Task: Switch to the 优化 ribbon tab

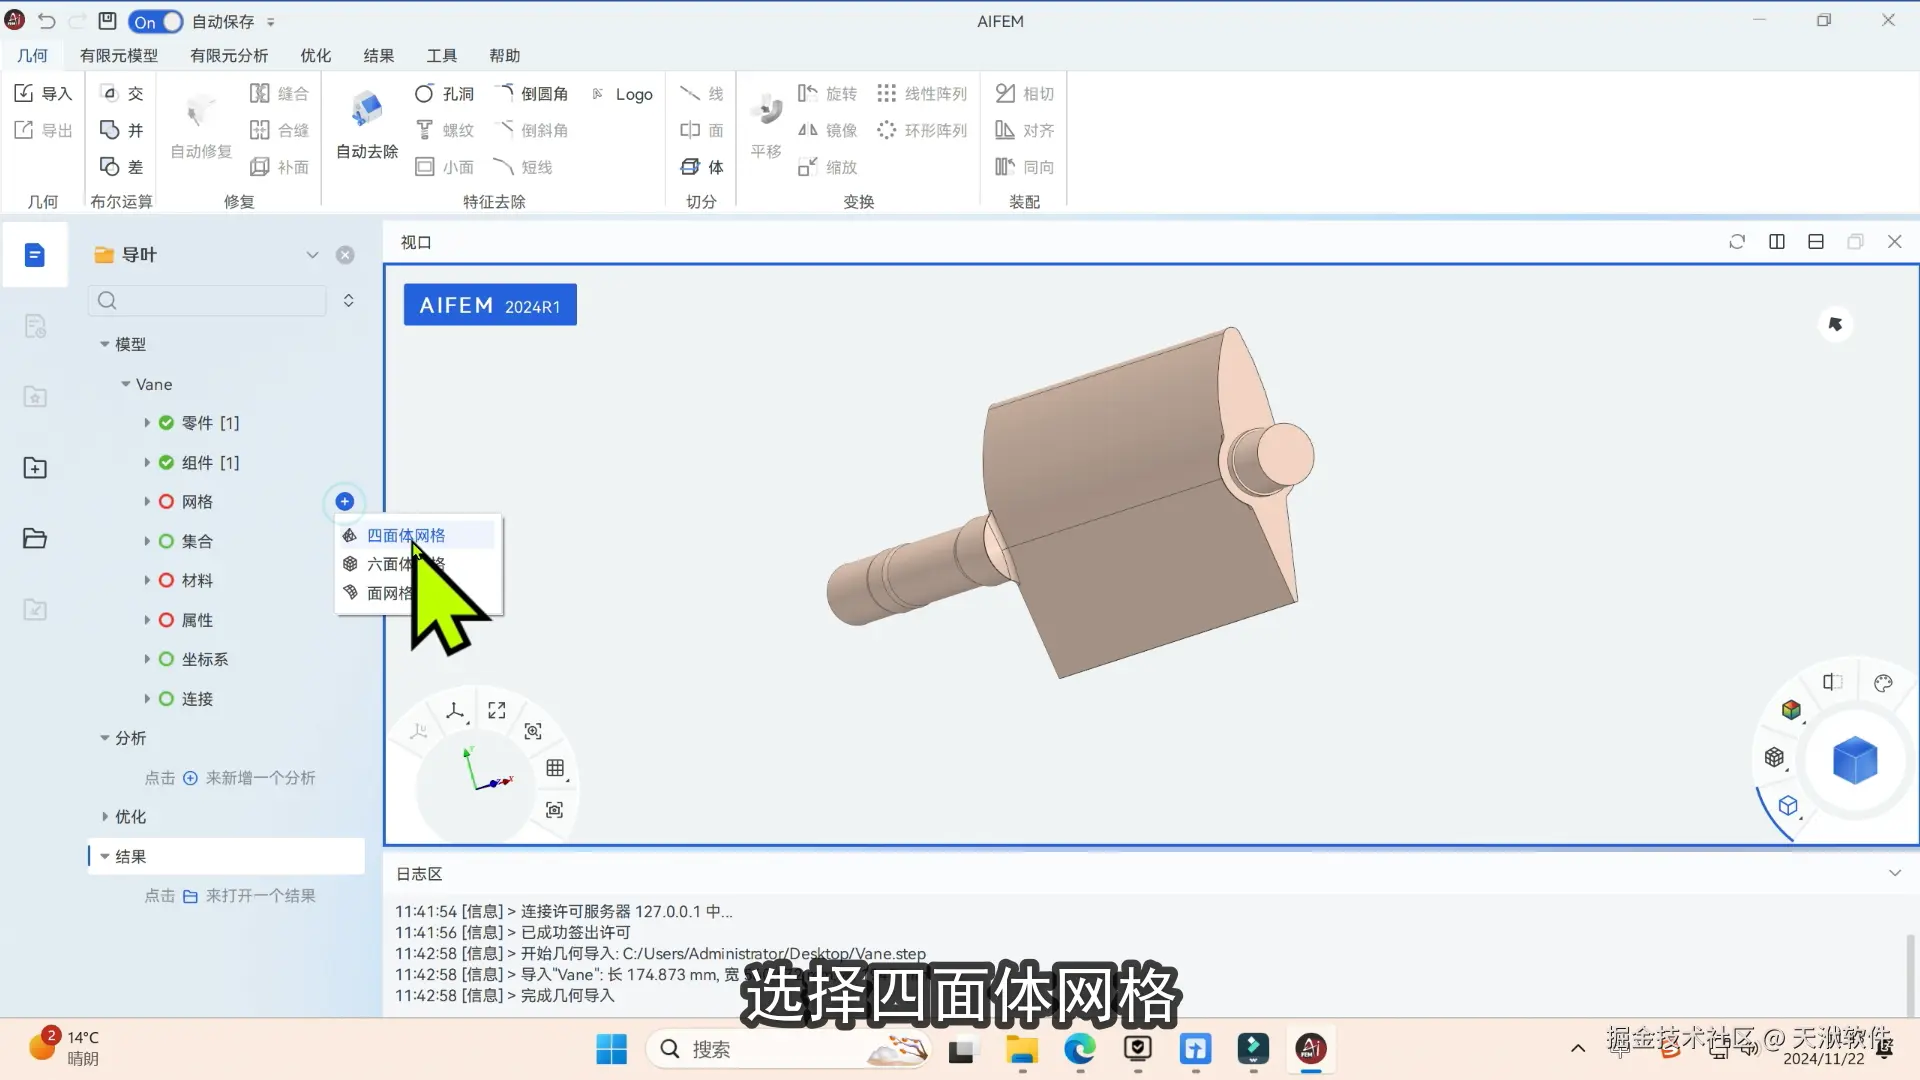Action: [x=316, y=56]
